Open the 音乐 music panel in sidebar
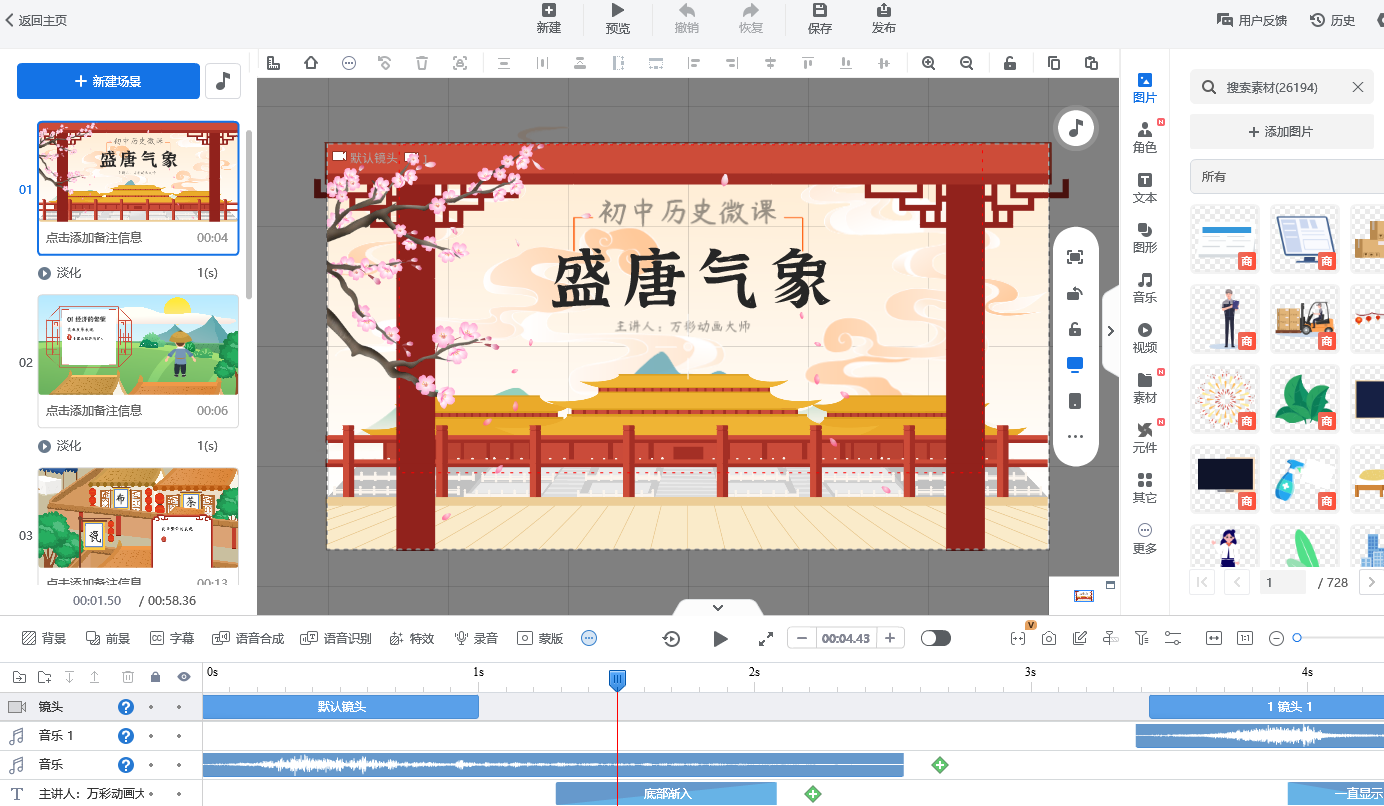Viewport: 1384px width, 806px height. point(1145,288)
